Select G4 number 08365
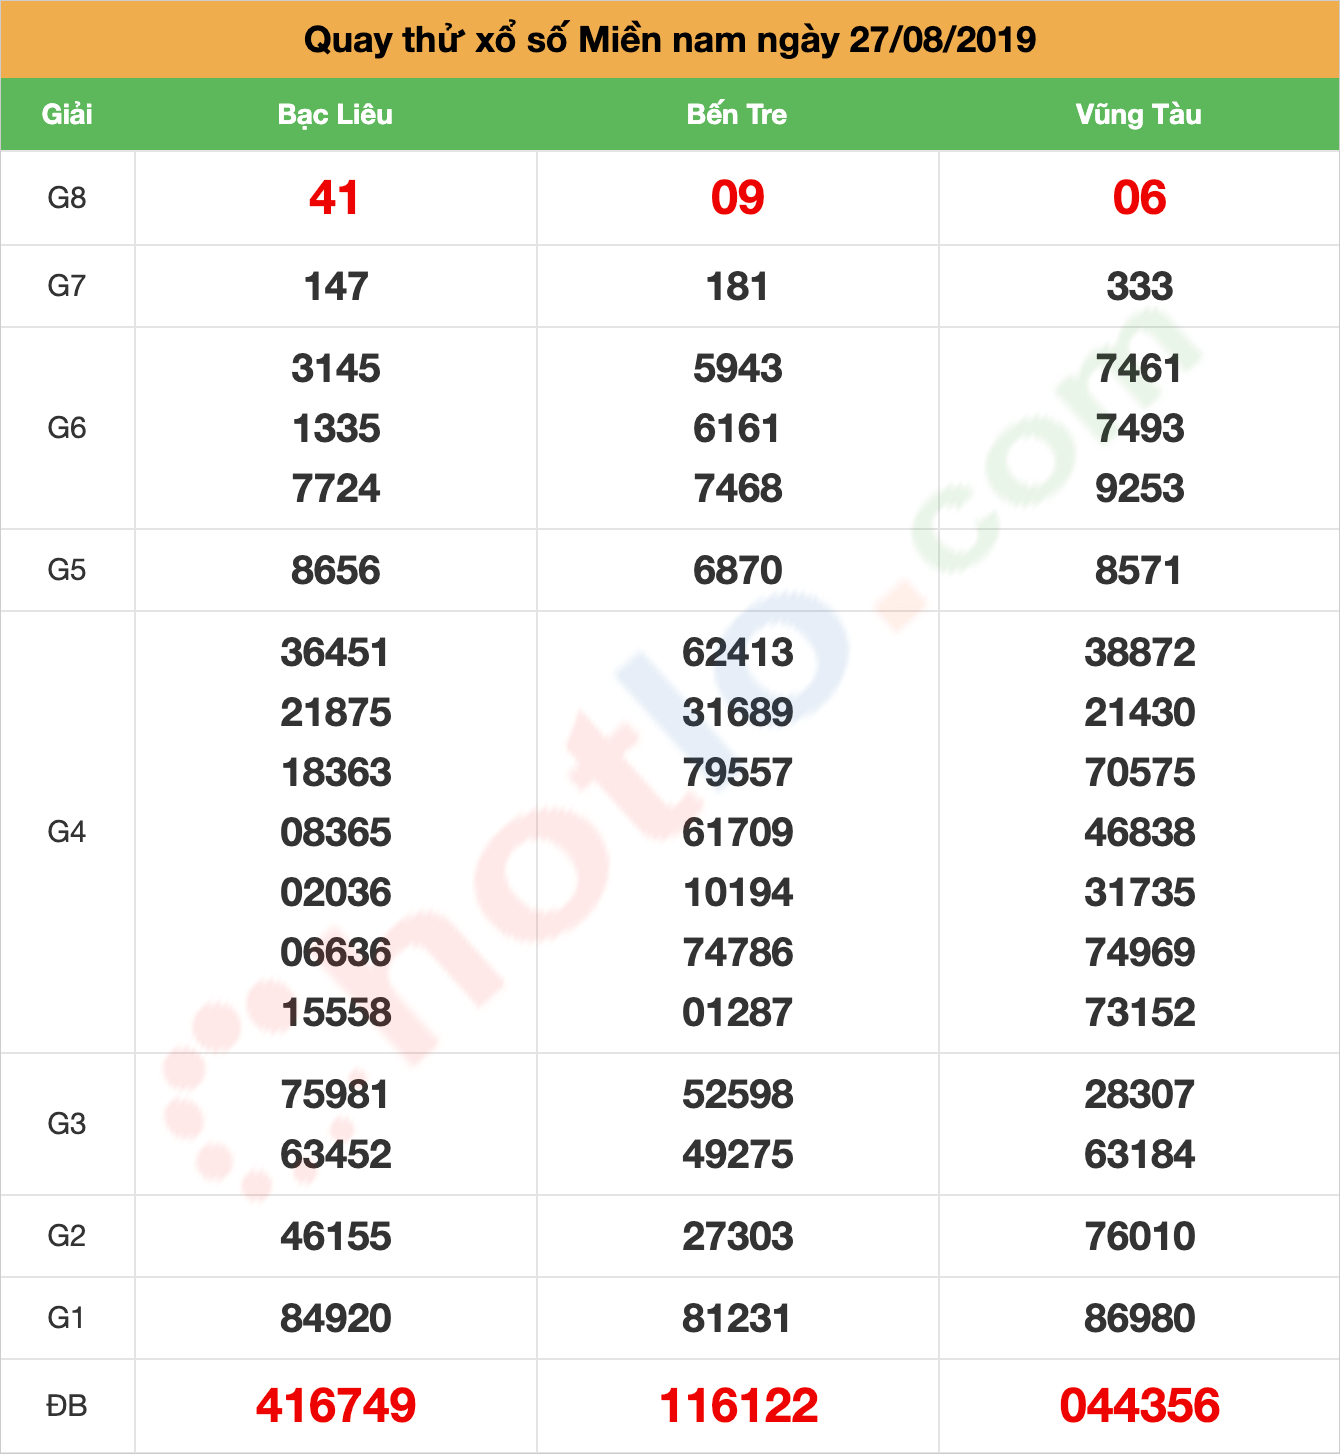 [x=336, y=833]
